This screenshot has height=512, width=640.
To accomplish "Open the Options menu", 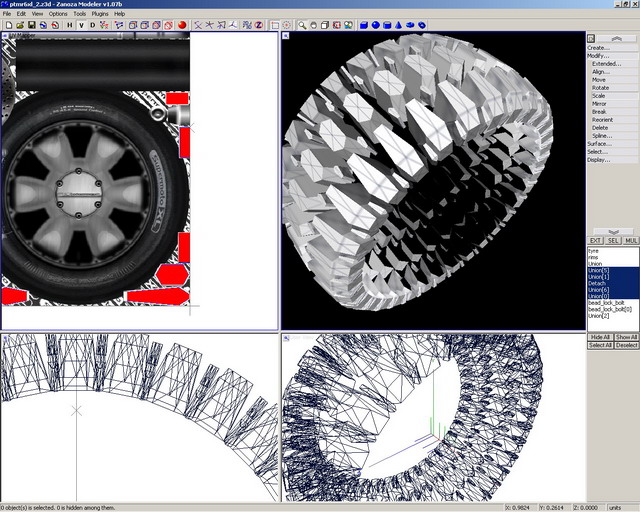I will (59, 14).
